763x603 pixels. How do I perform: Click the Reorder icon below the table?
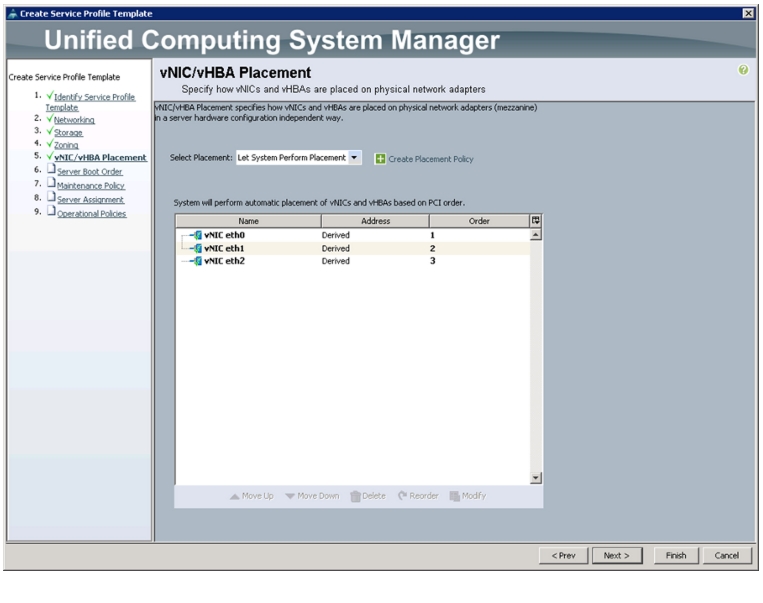point(402,496)
